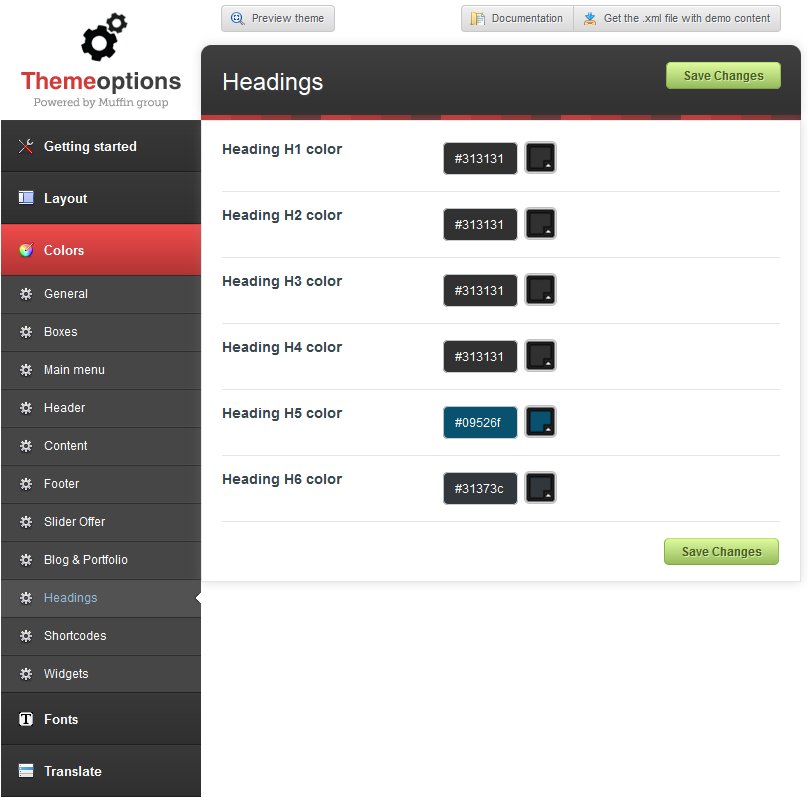Click the Layout panel icon
808x800 pixels.
pyautogui.click(x=26, y=198)
